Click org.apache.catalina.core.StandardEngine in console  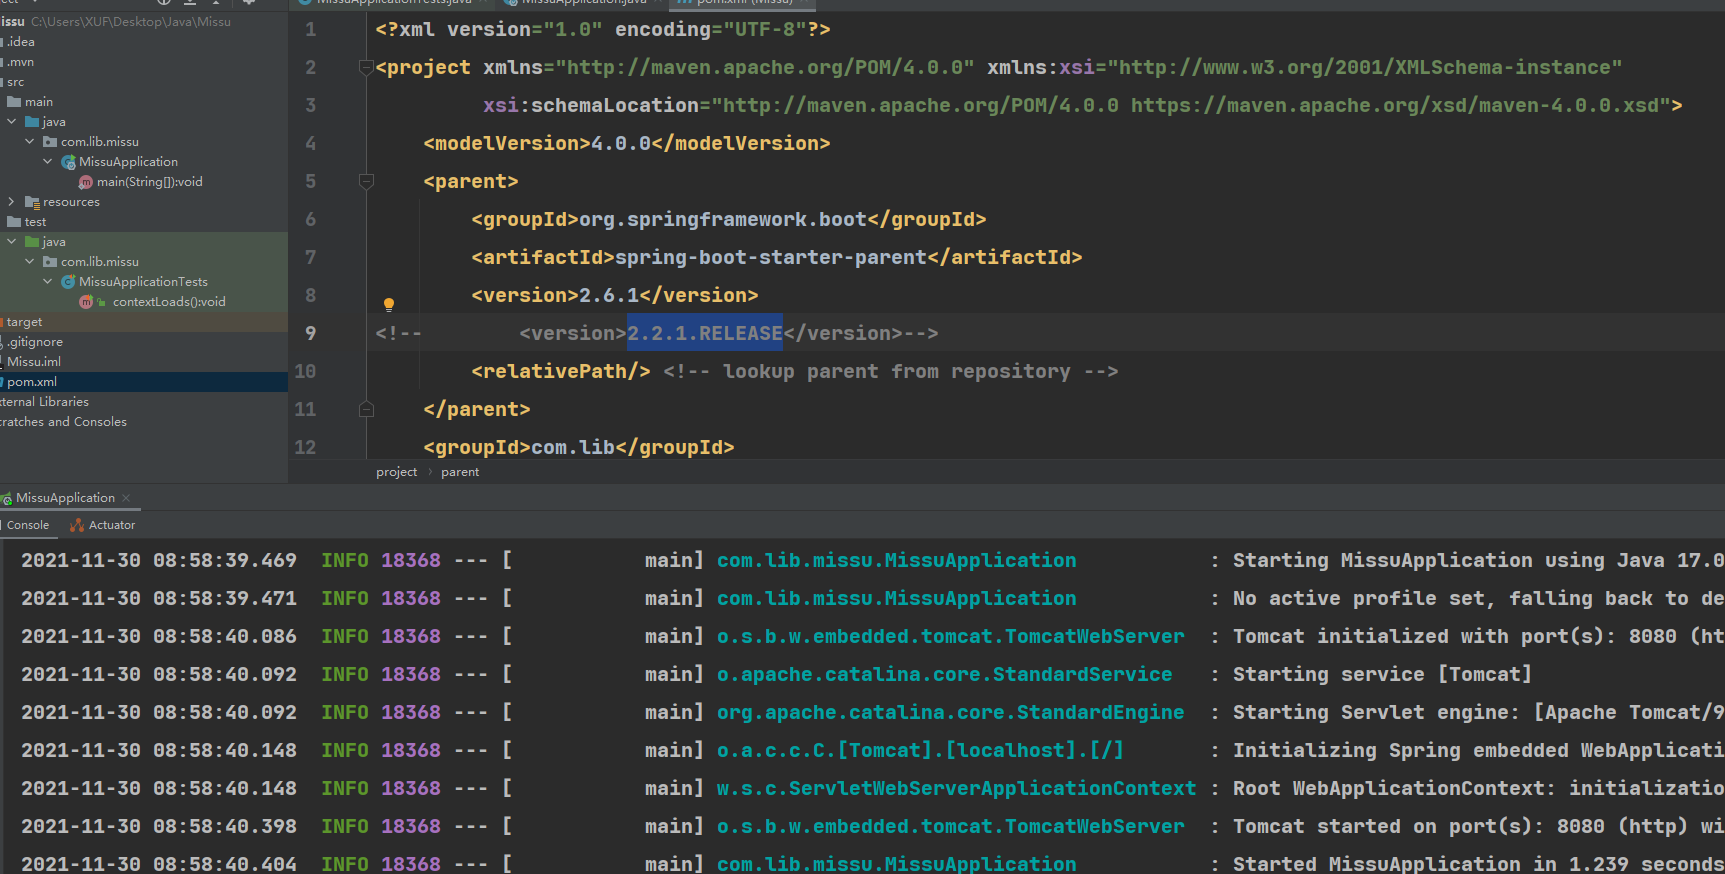tap(950, 712)
